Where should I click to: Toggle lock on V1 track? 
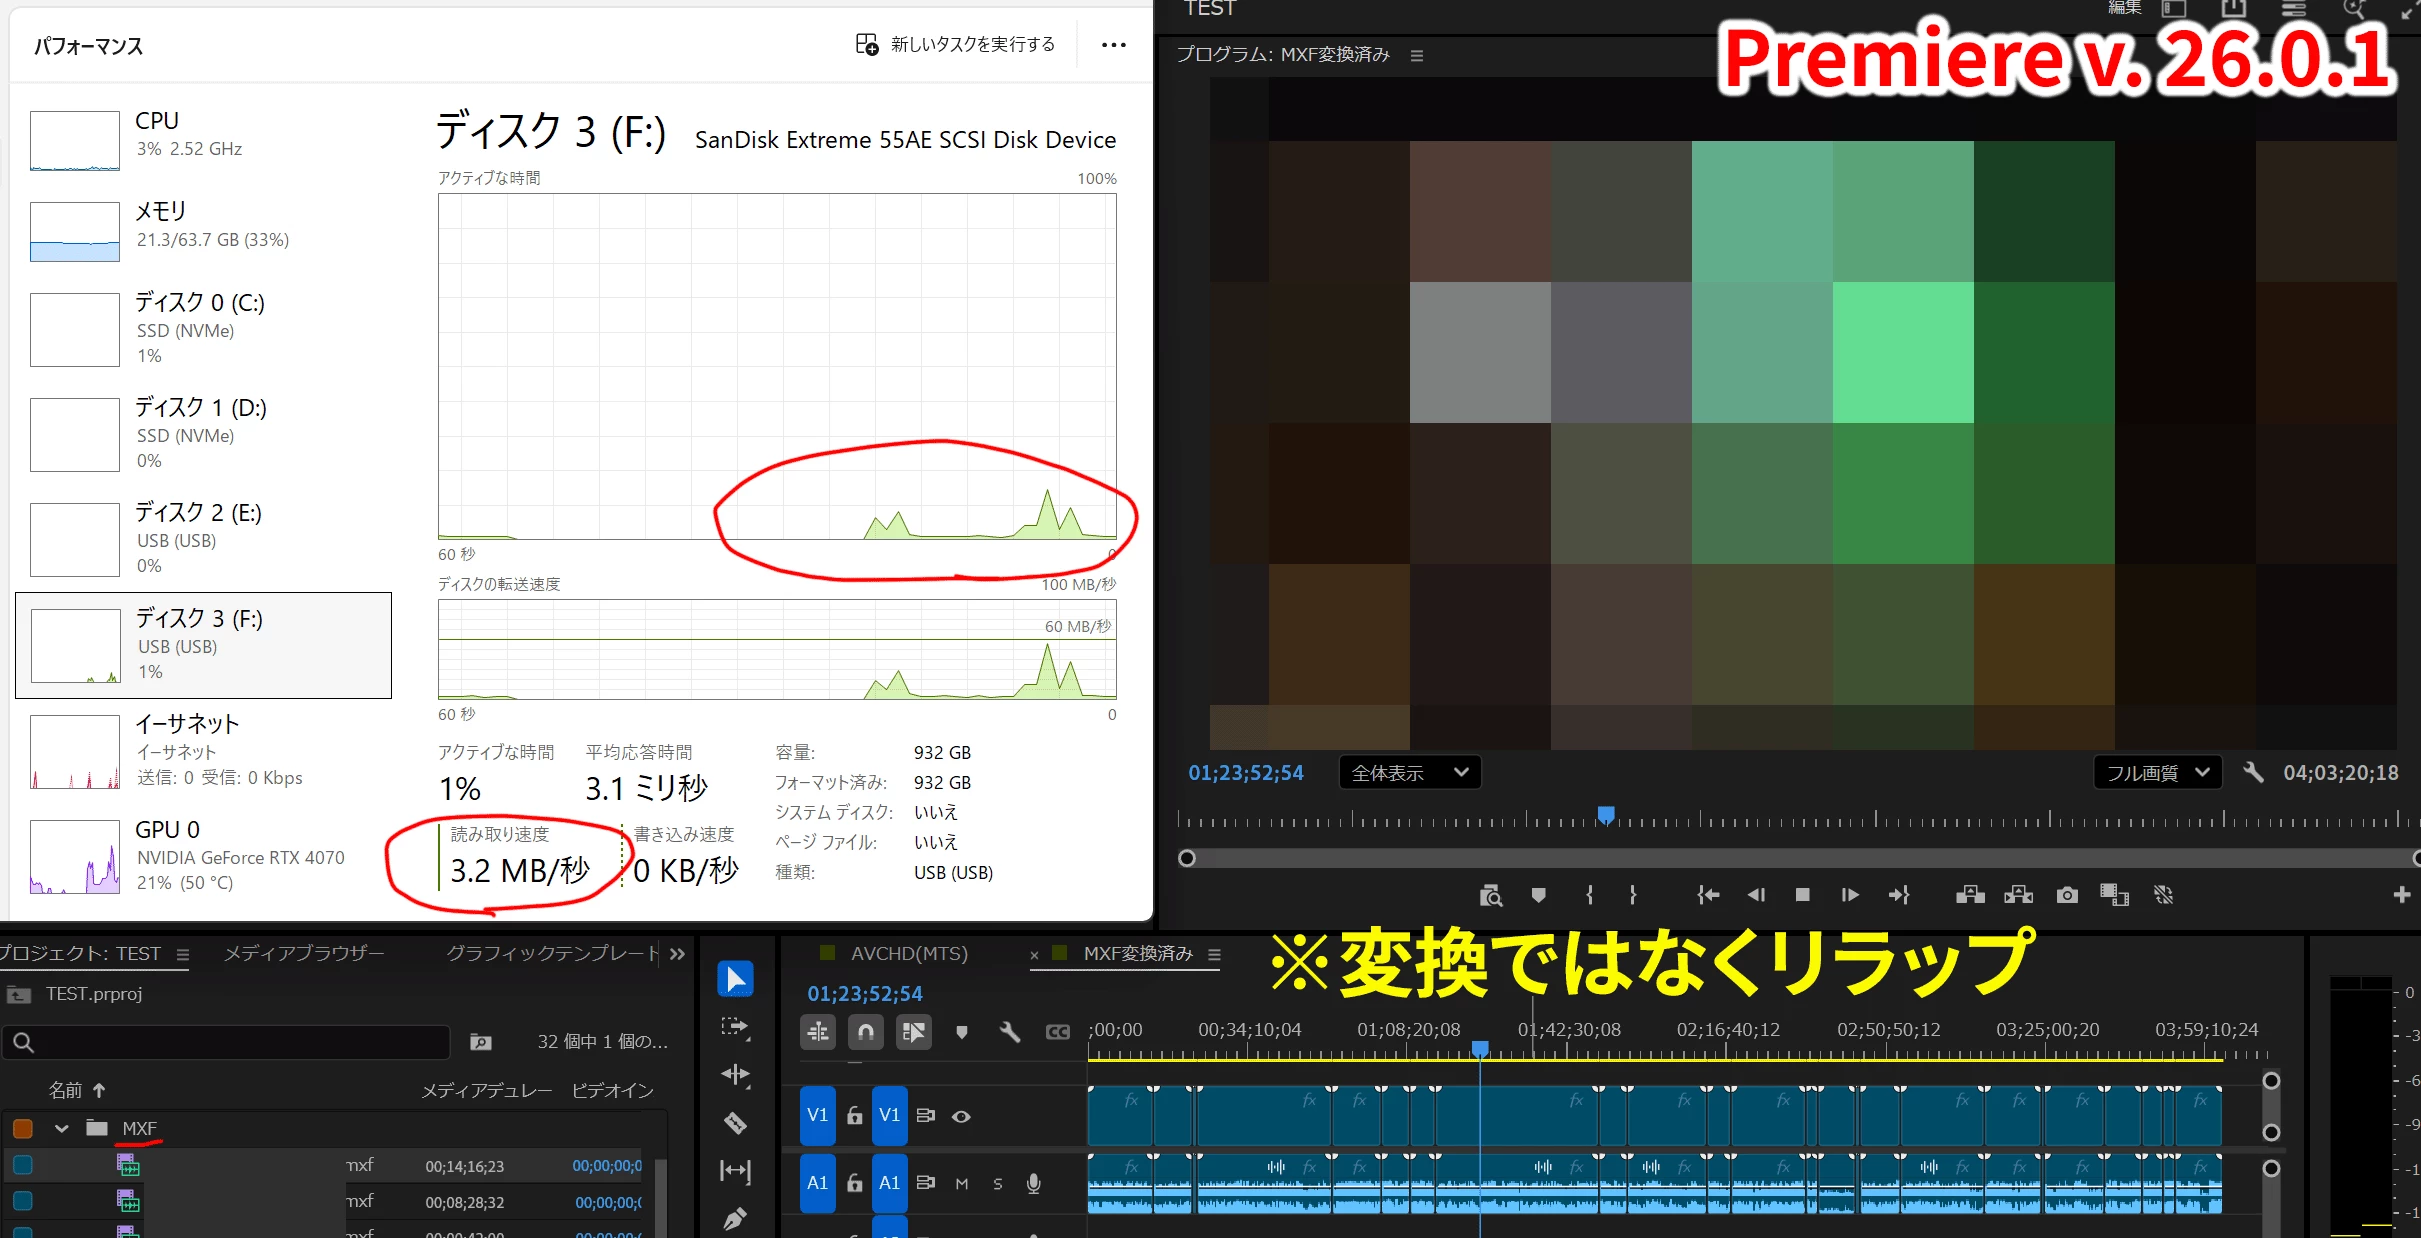click(854, 1116)
